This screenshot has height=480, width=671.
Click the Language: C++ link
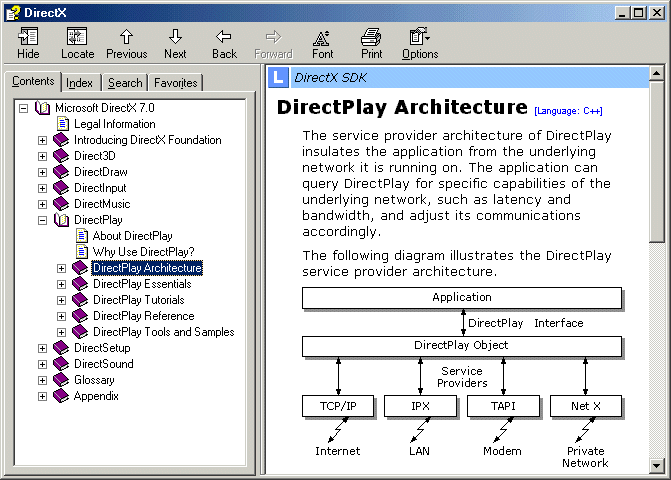pos(568,110)
